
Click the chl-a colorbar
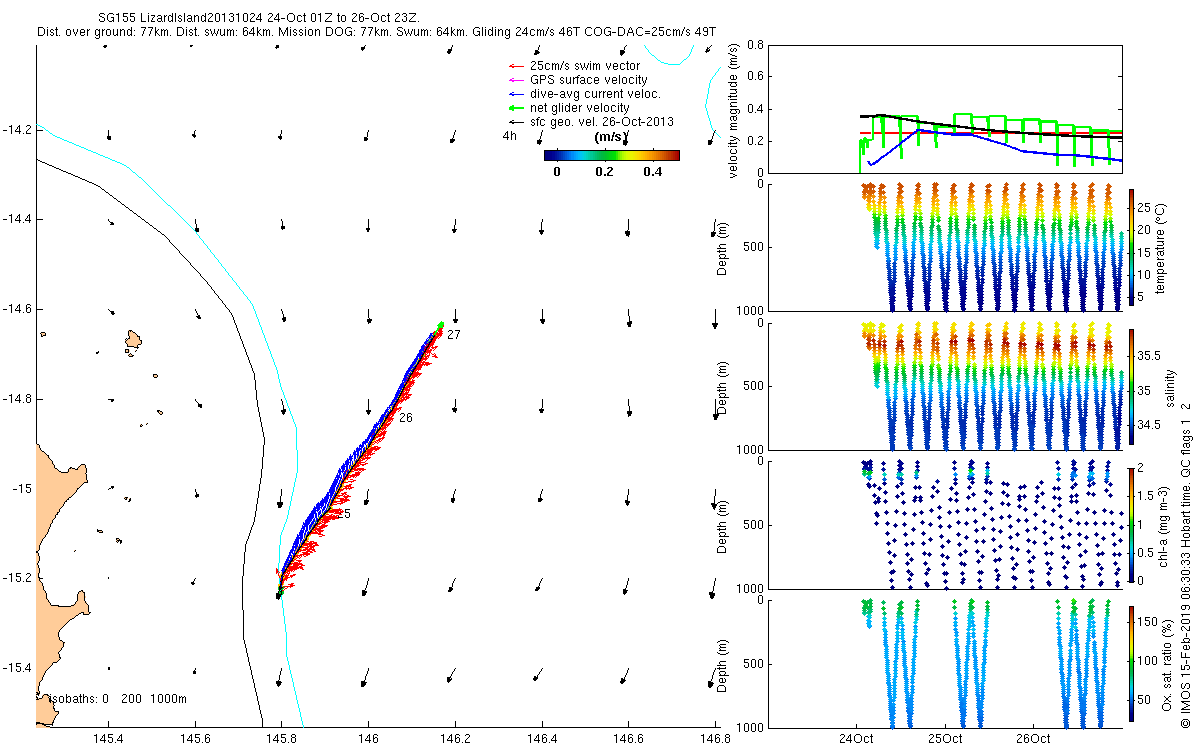pyautogui.click(x=1131, y=524)
